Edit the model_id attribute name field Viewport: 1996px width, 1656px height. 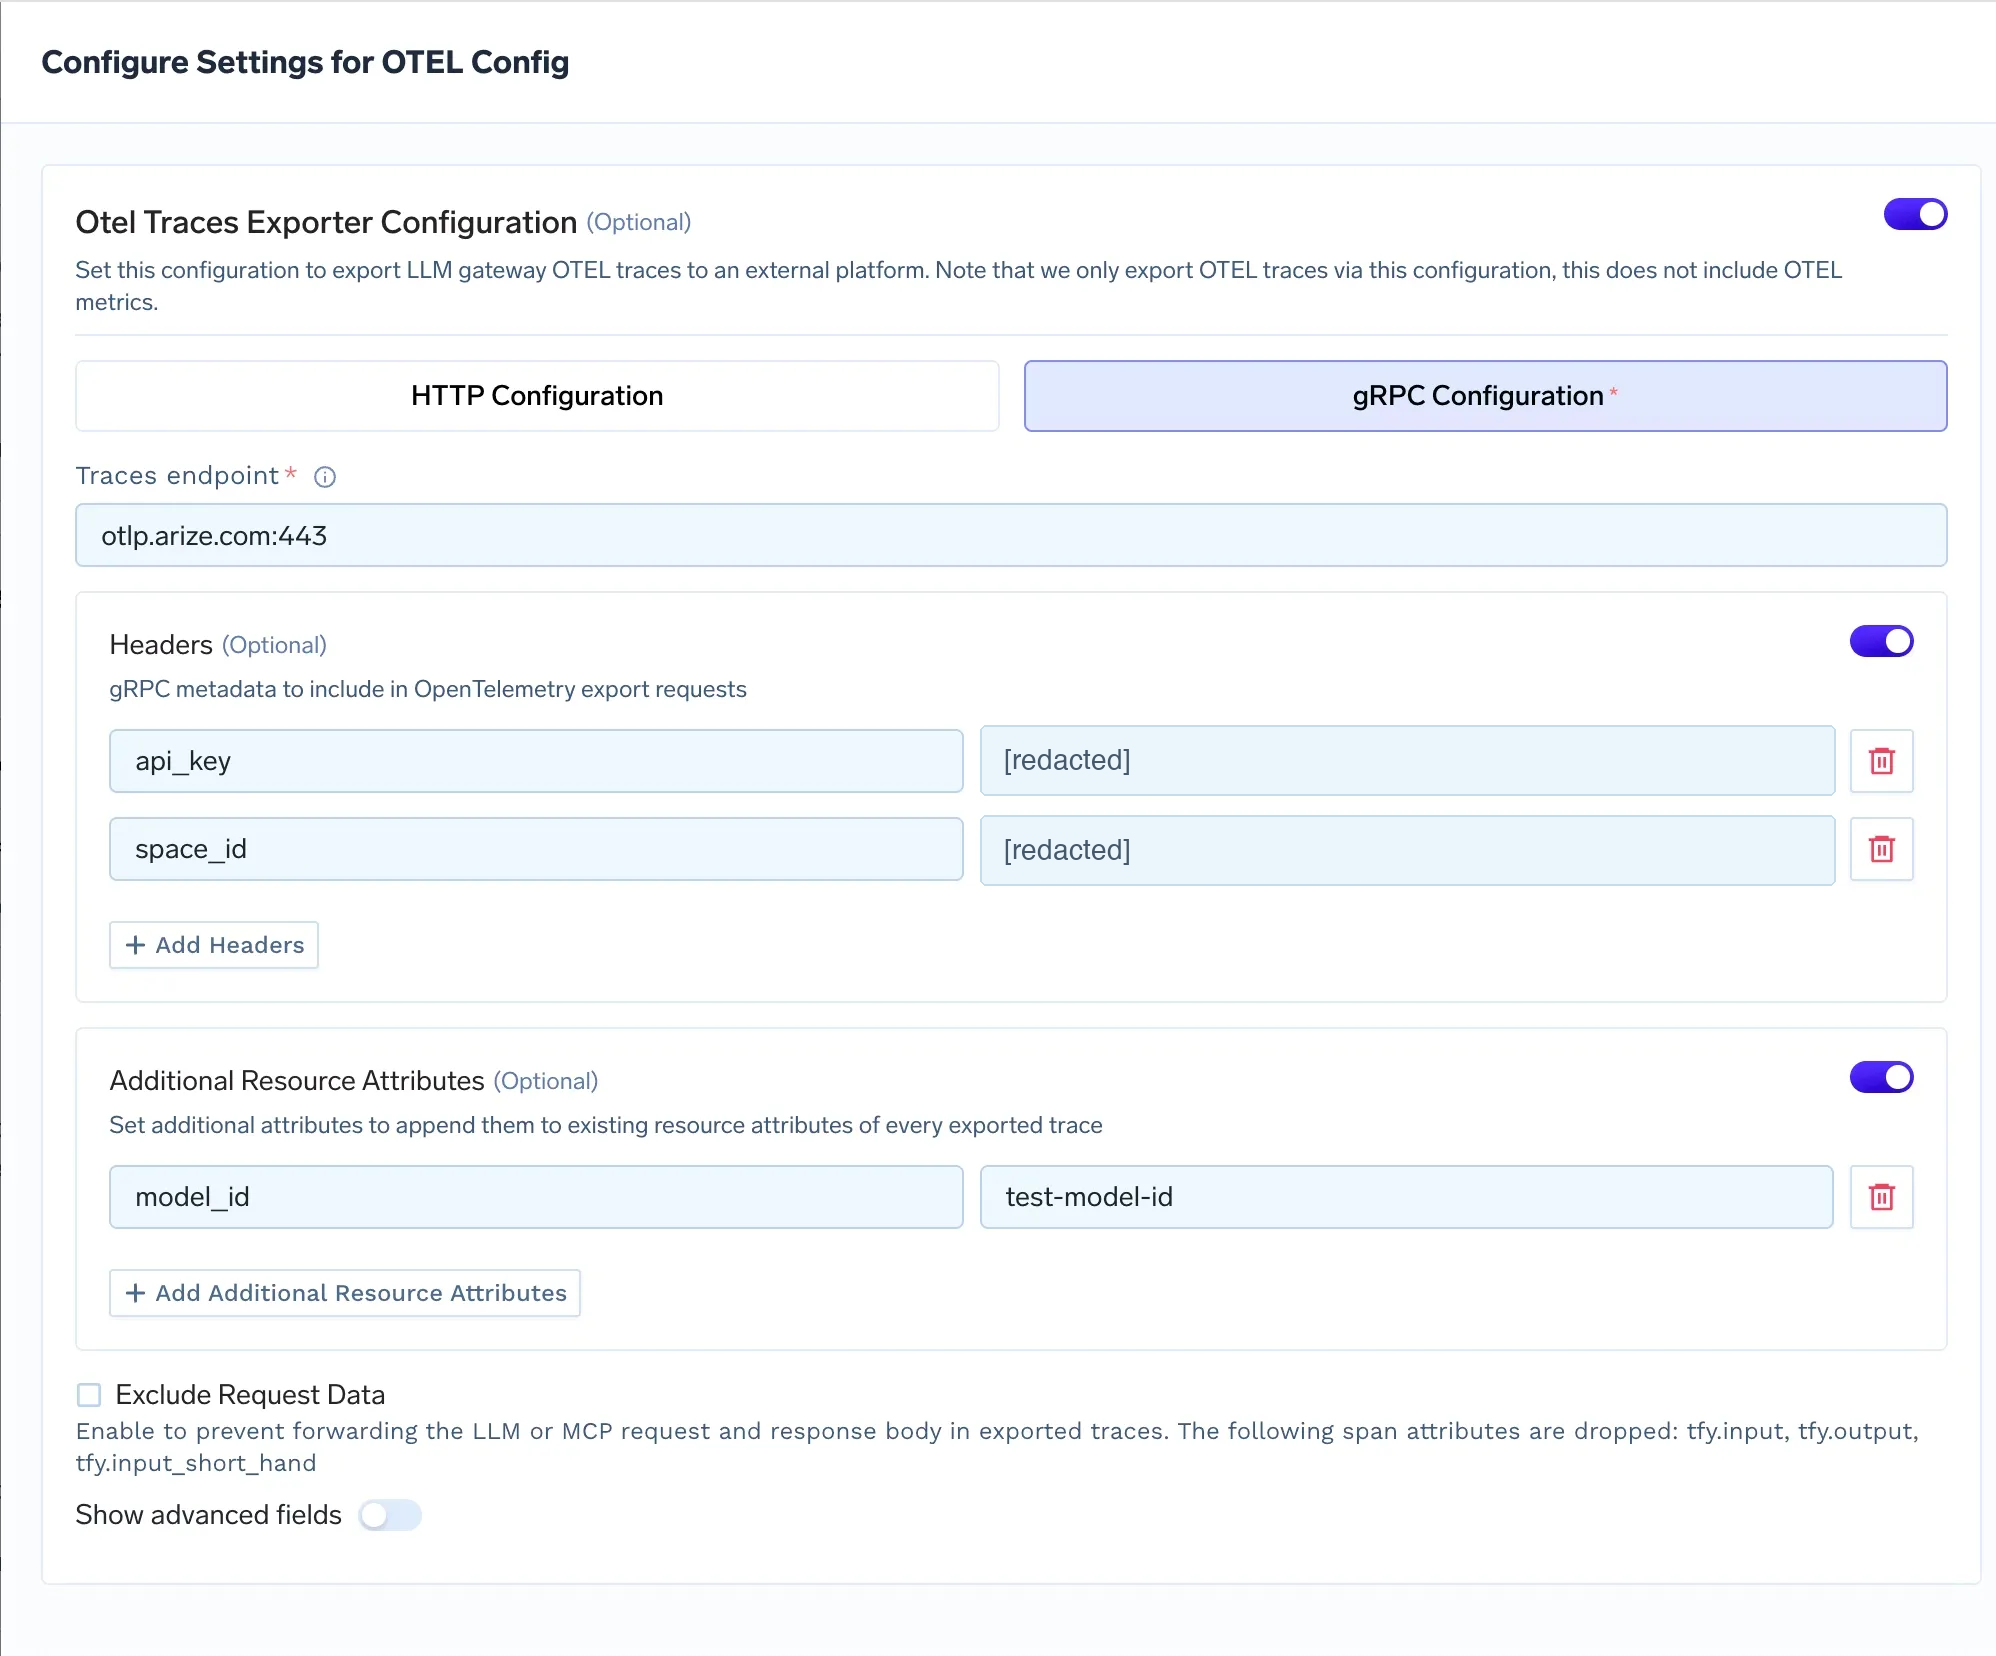(536, 1197)
